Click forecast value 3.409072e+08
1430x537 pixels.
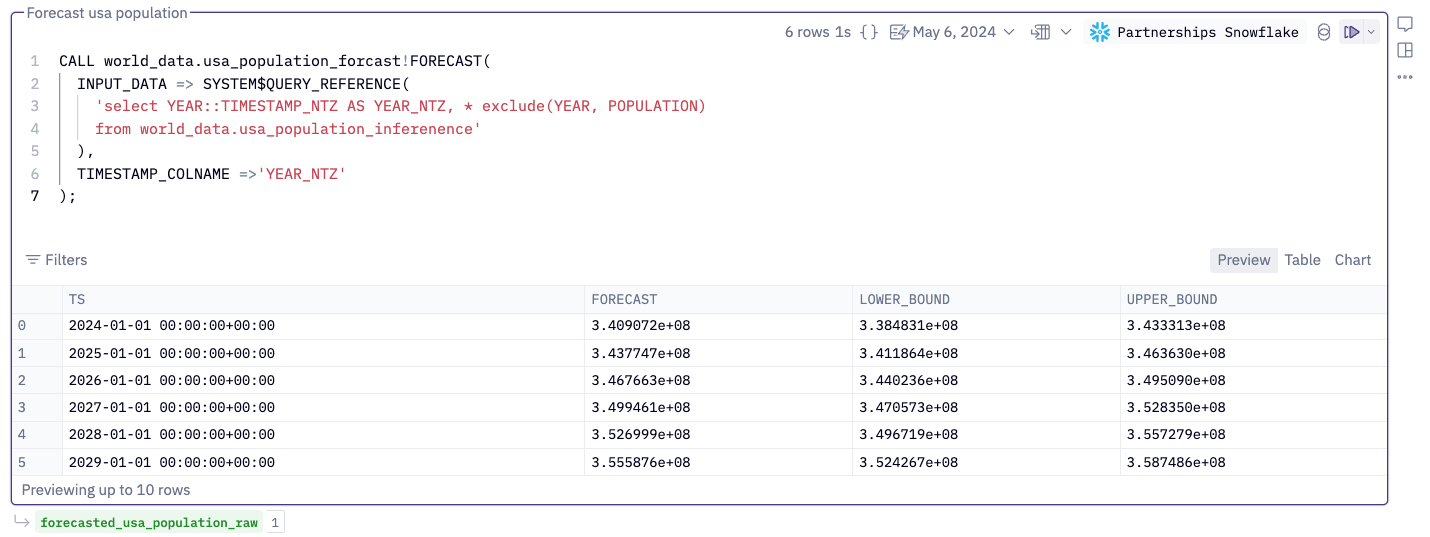coord(640,326)
